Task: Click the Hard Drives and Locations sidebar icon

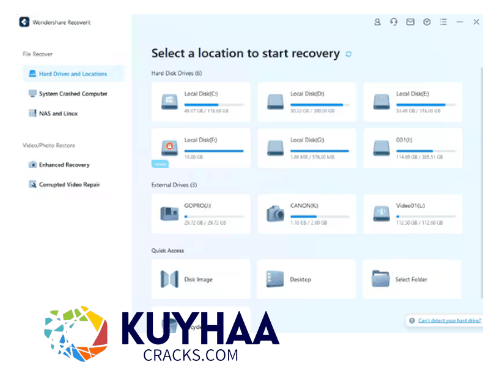Action: coord(32,74)
